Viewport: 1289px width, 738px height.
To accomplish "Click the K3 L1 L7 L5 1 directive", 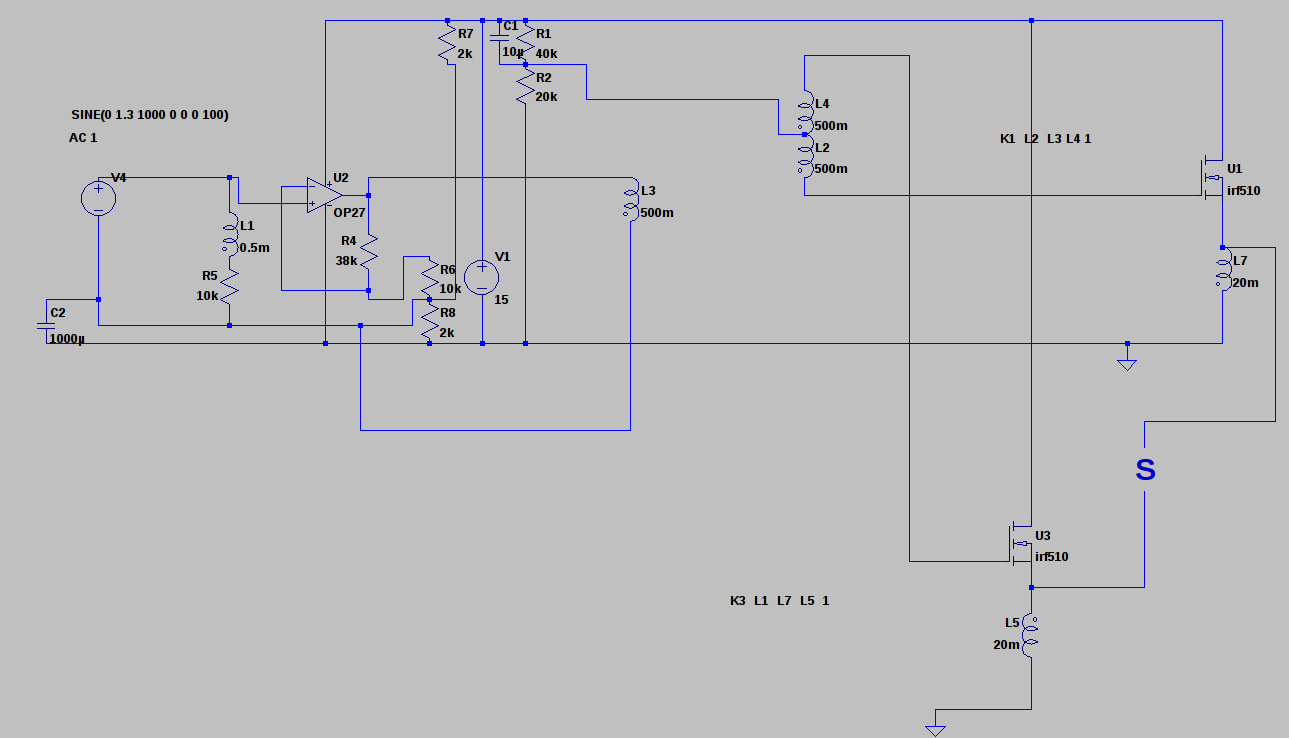I will [780, 601].
